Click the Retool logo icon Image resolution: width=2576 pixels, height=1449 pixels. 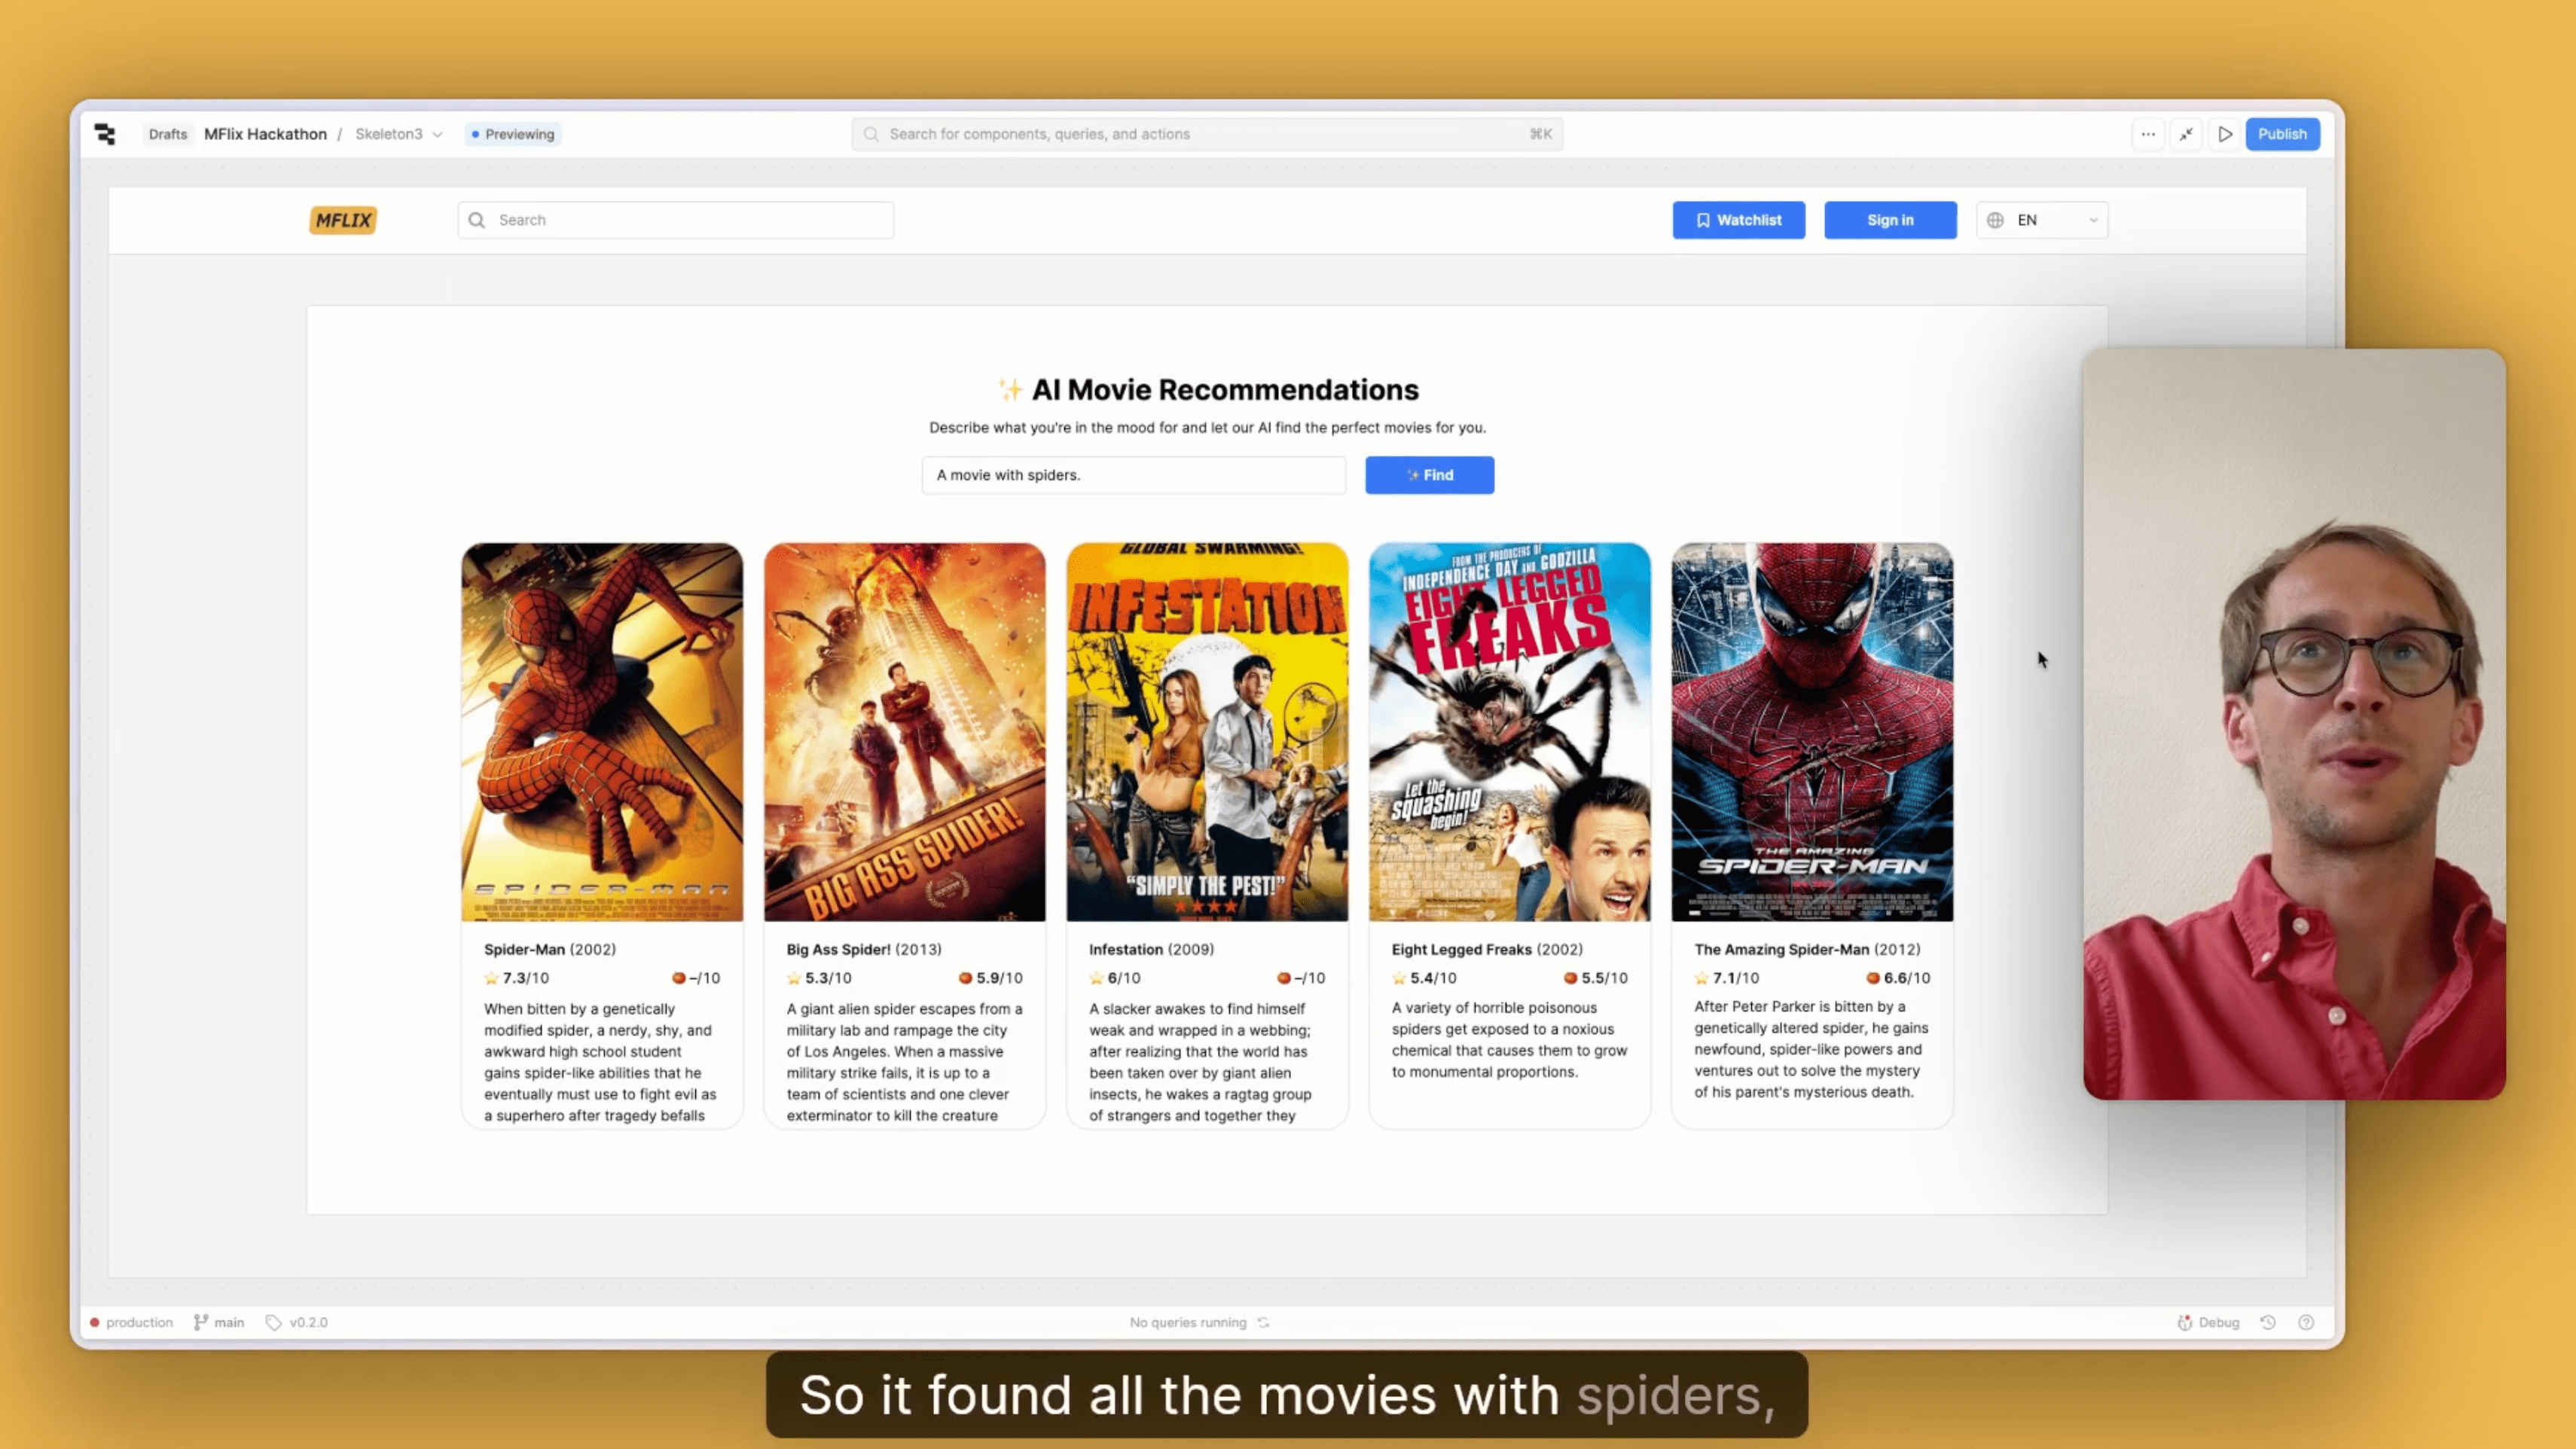point(105,134)
